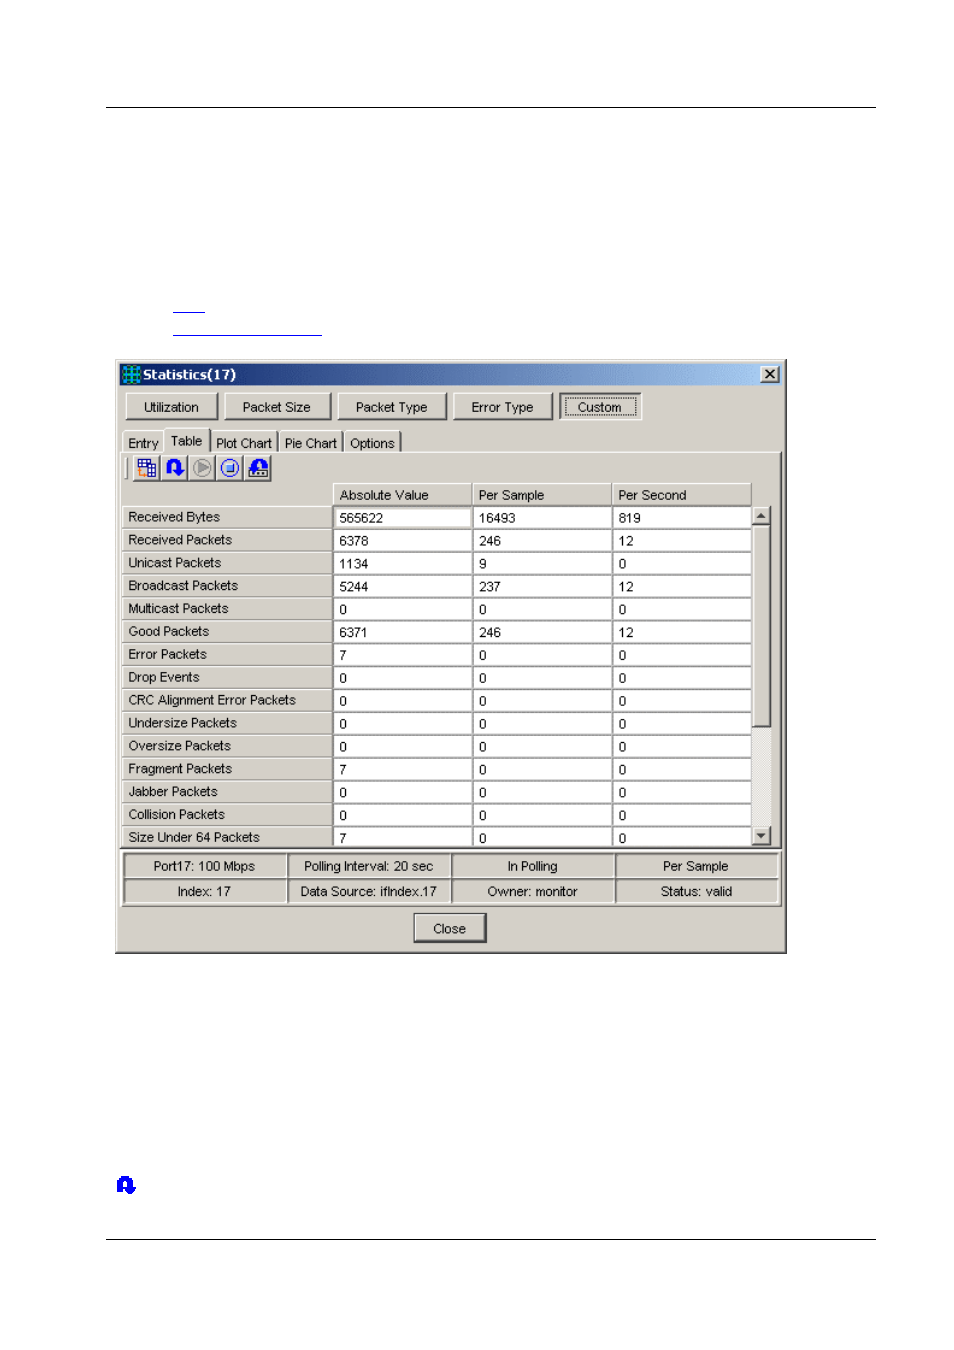
Task: Go to the Options tab
Action: [372, 443]
